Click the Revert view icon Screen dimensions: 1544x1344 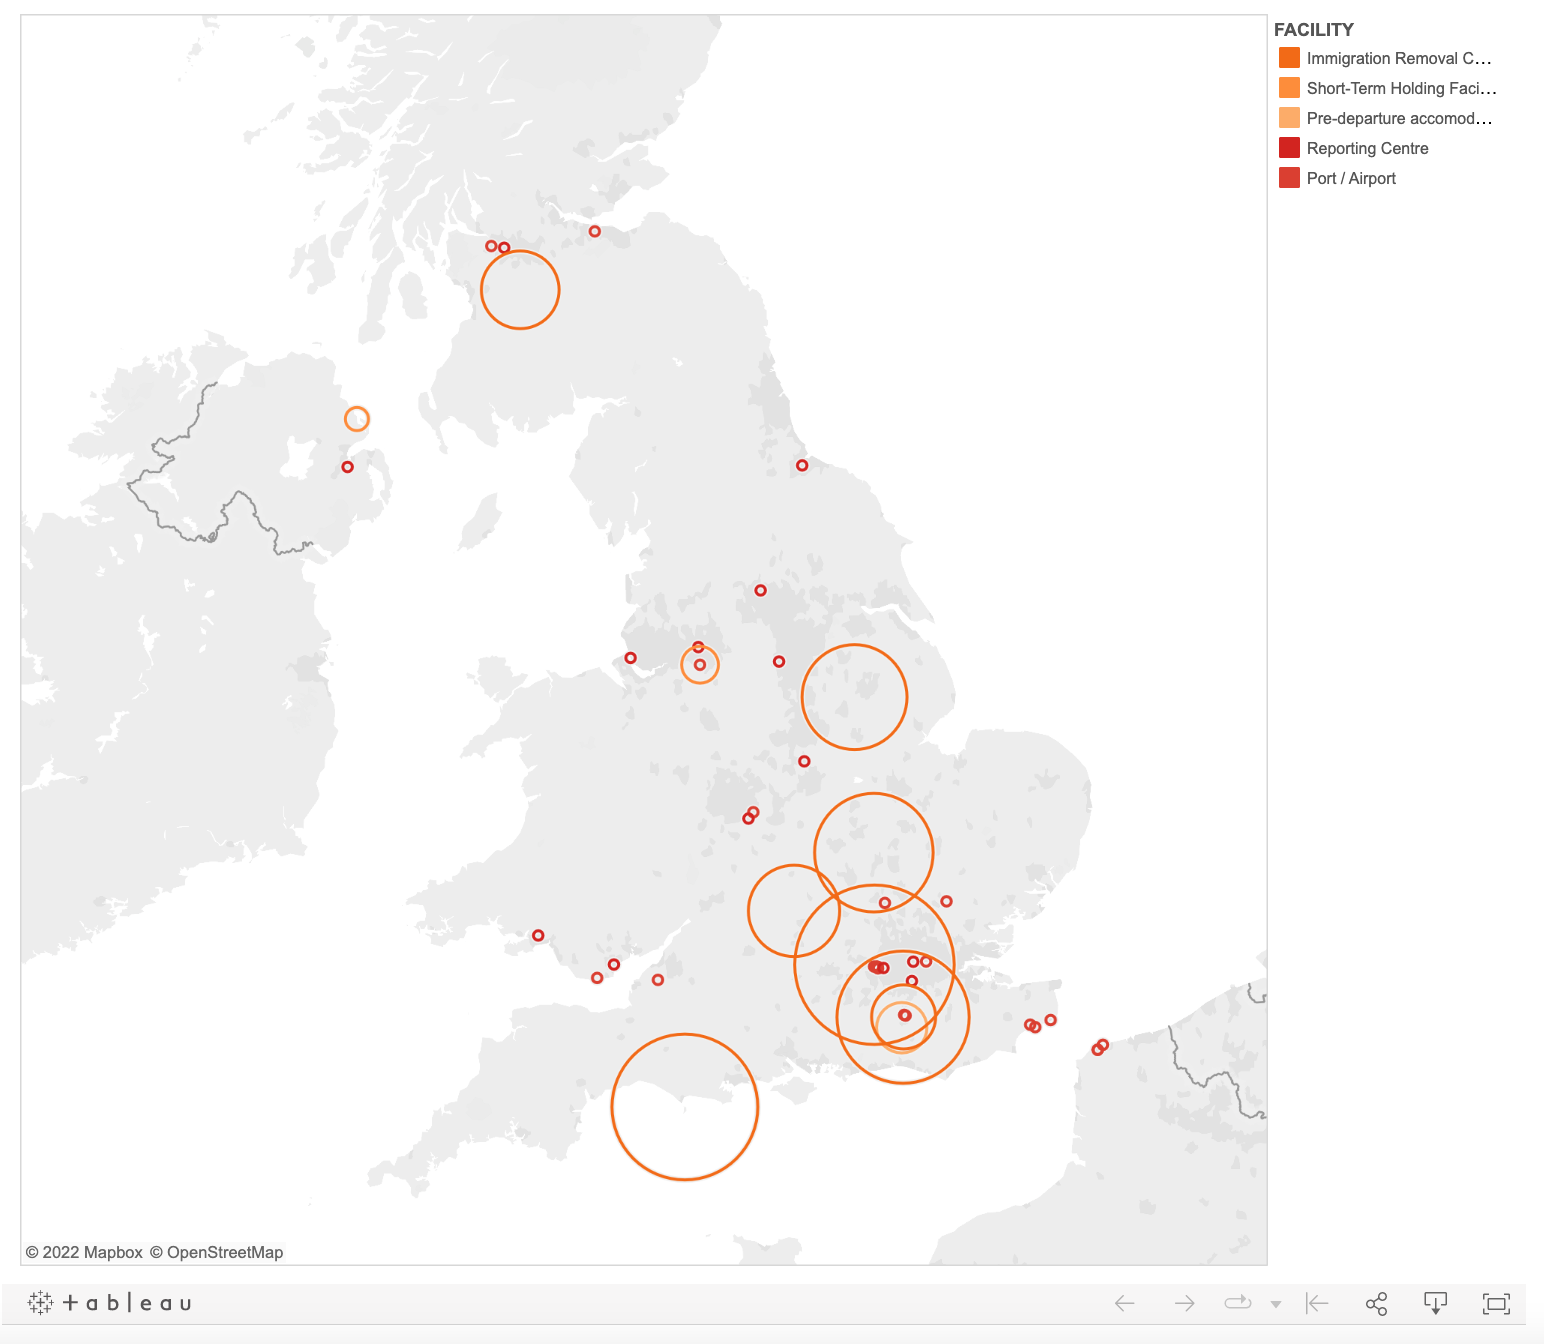1317,1303
